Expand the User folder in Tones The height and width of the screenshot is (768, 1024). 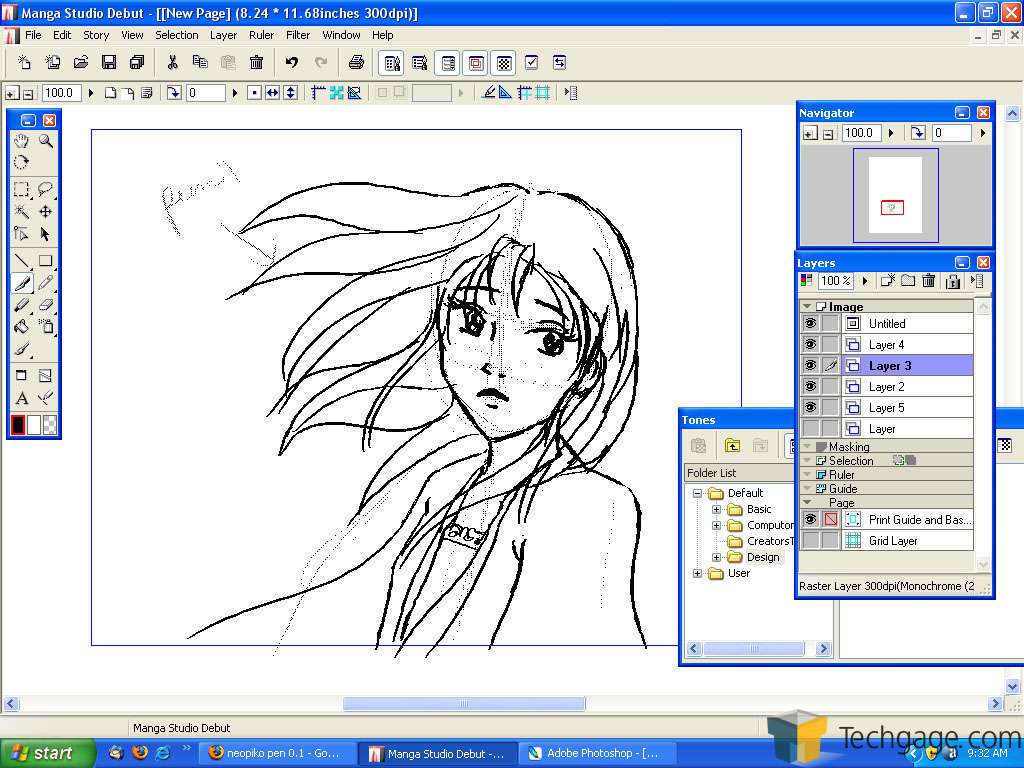point(697,573)
